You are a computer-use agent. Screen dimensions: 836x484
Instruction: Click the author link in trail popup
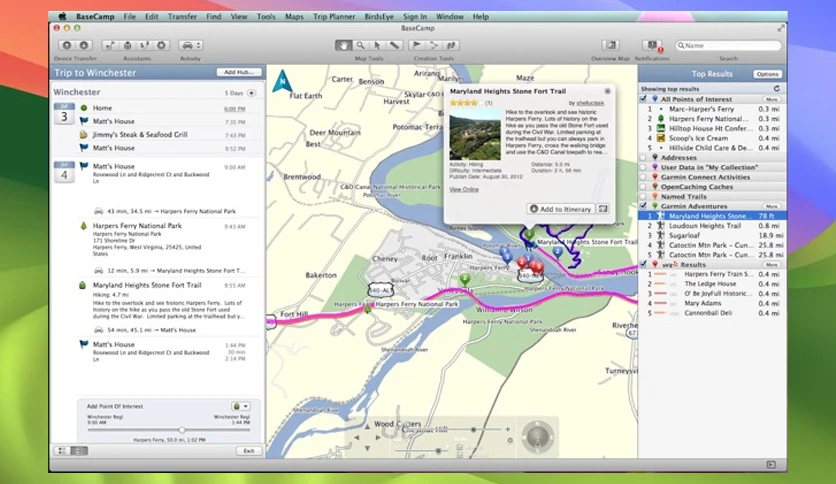pos(590,103)
